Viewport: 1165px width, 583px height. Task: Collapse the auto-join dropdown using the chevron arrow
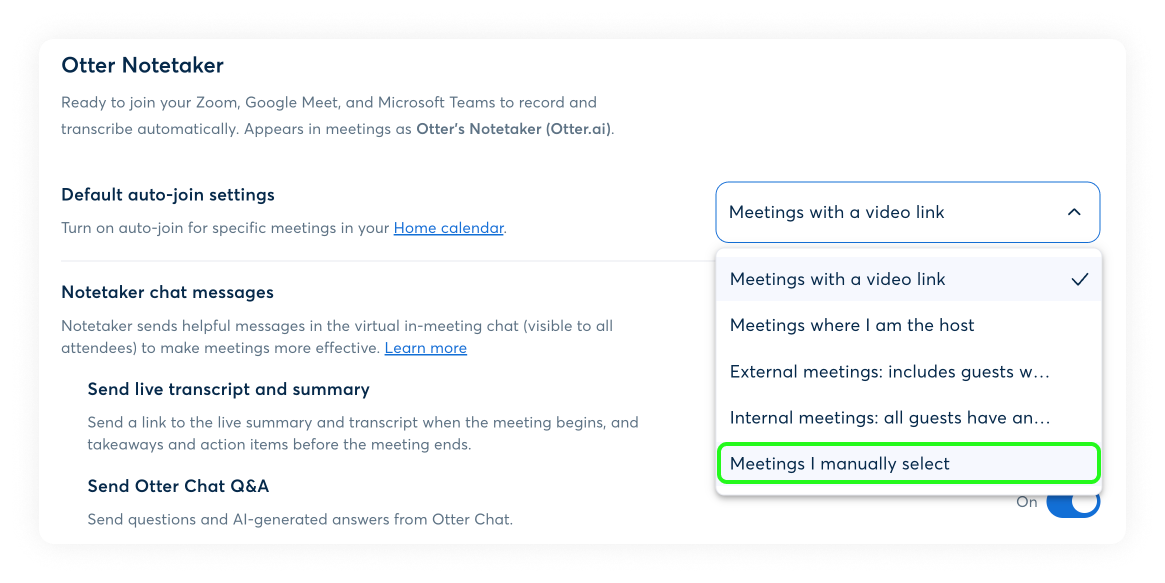coord(1073,212)
